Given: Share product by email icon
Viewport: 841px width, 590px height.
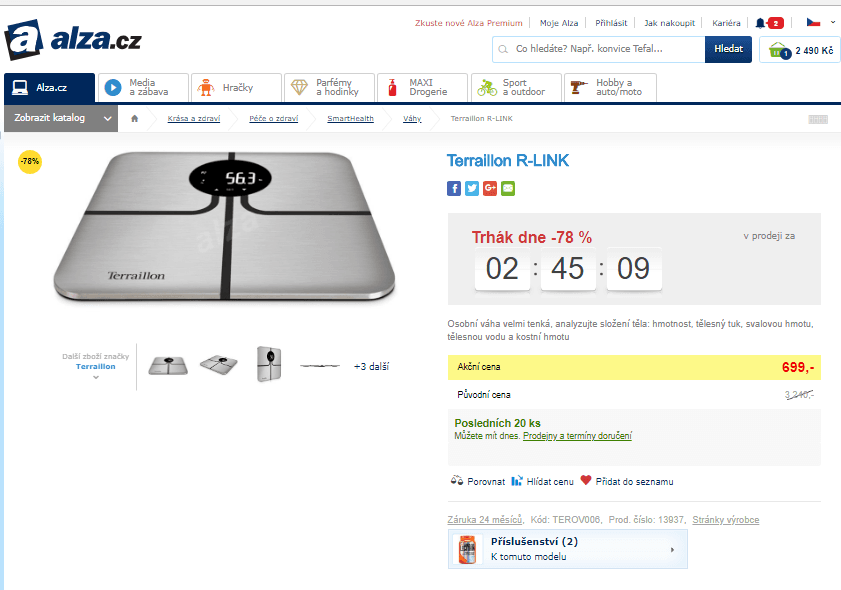Looking at the screenshot, I should point(508,188).
